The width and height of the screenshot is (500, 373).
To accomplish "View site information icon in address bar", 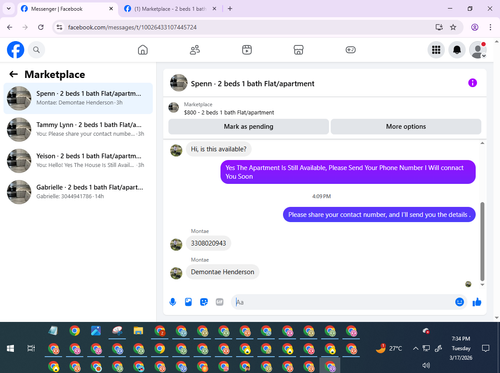I will 59,27.
